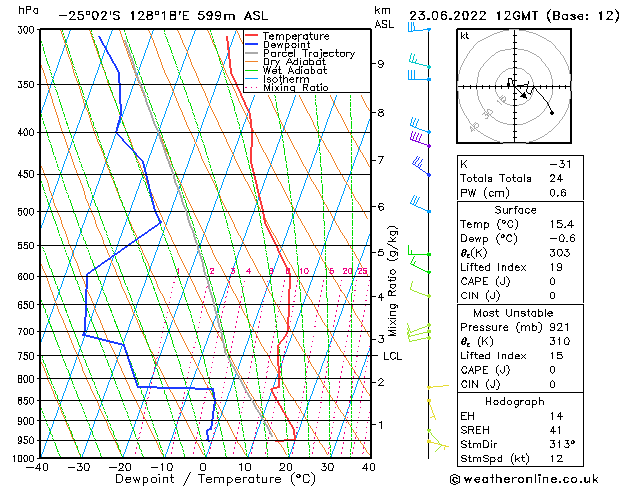Click the surface theta-e value '303'

(x=560, y=253)
